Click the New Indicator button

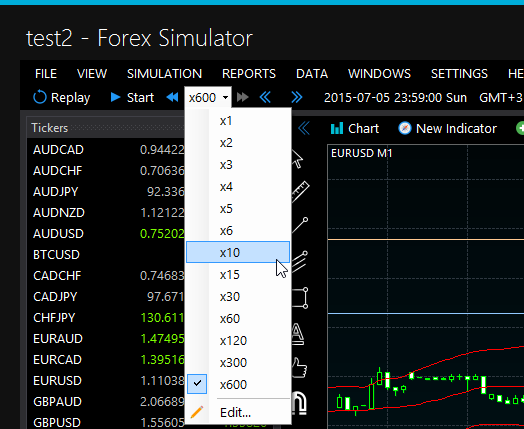[447, 129]
